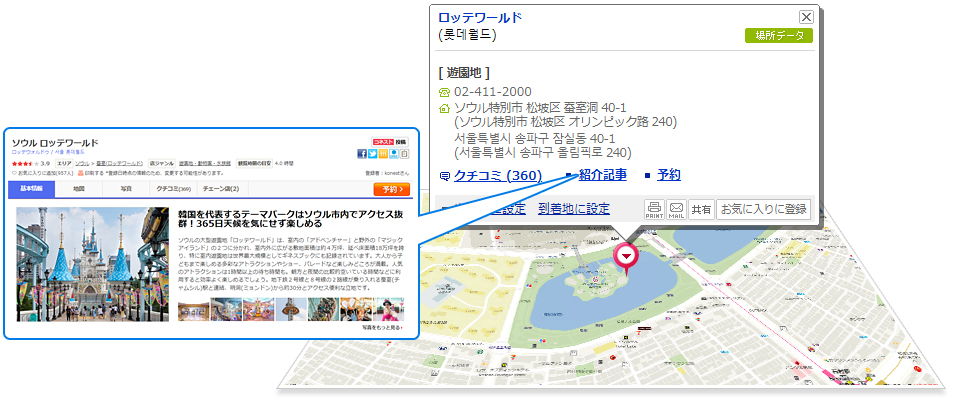
Task: Click the pink location pin on the map
Action: (x=626, y=259)
